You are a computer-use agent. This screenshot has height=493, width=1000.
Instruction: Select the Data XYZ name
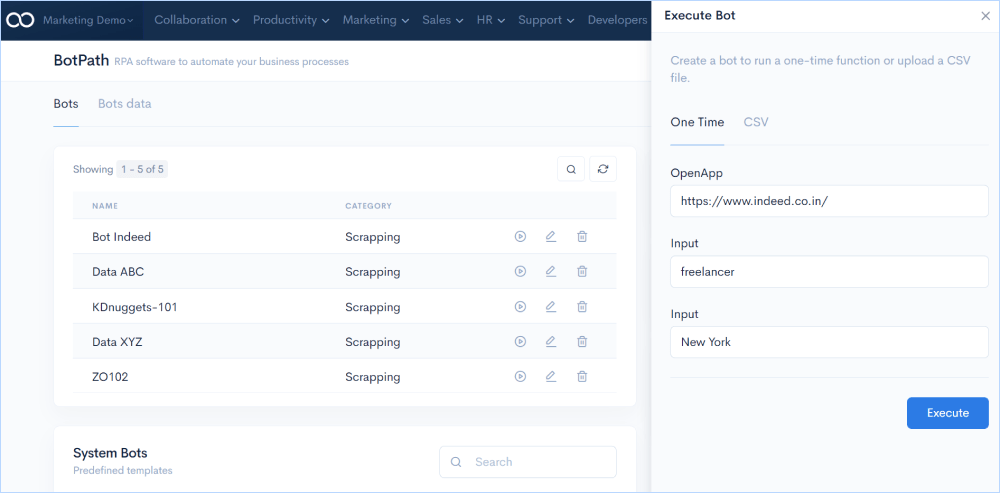pyautogui.click(x=117, y=342)
